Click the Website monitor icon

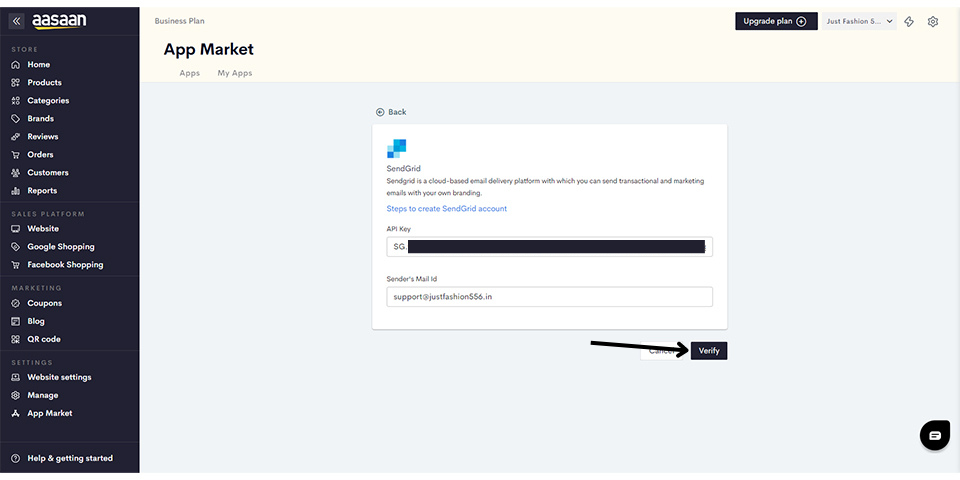pyautogui.click(x=16, y=229)
